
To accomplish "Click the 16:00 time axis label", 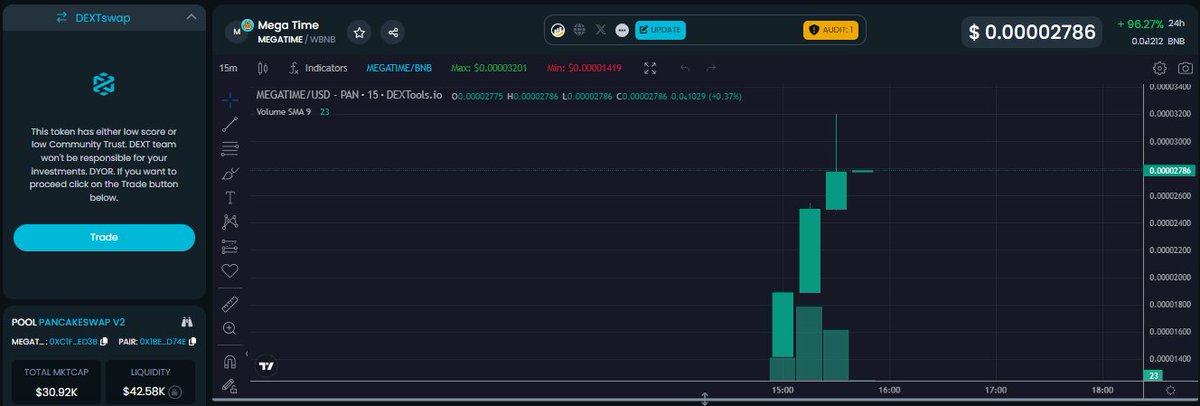I will coord(889,389).
